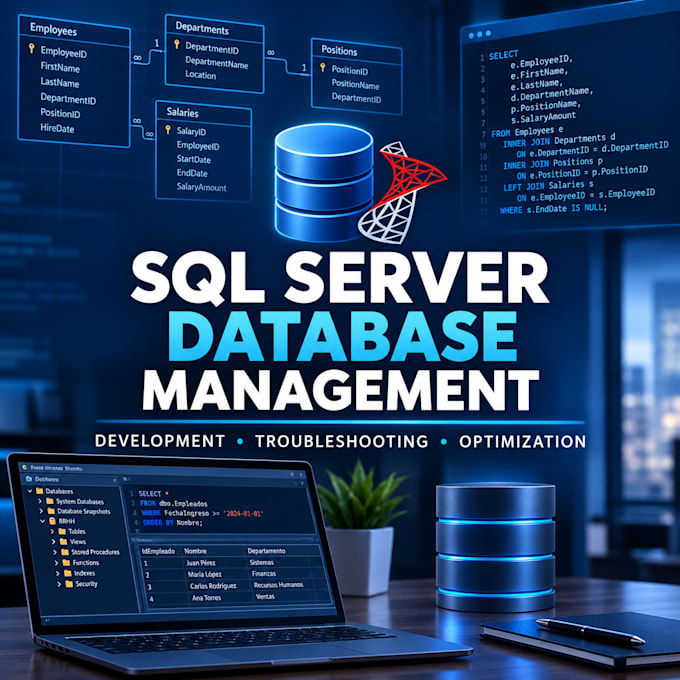Select the Sistemas cell

click(262, 562)
